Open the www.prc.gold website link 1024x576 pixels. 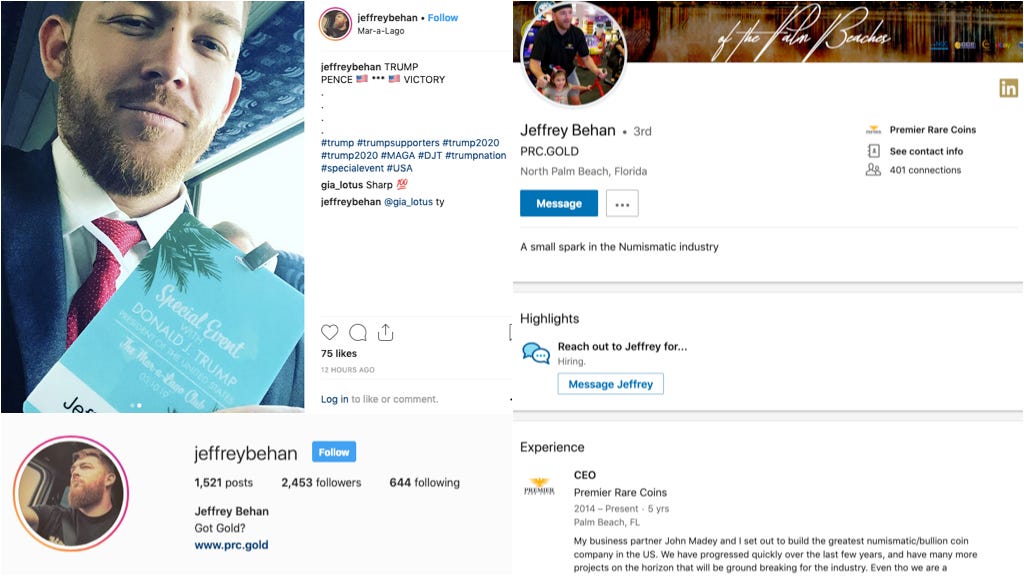[x=231, y=545]
